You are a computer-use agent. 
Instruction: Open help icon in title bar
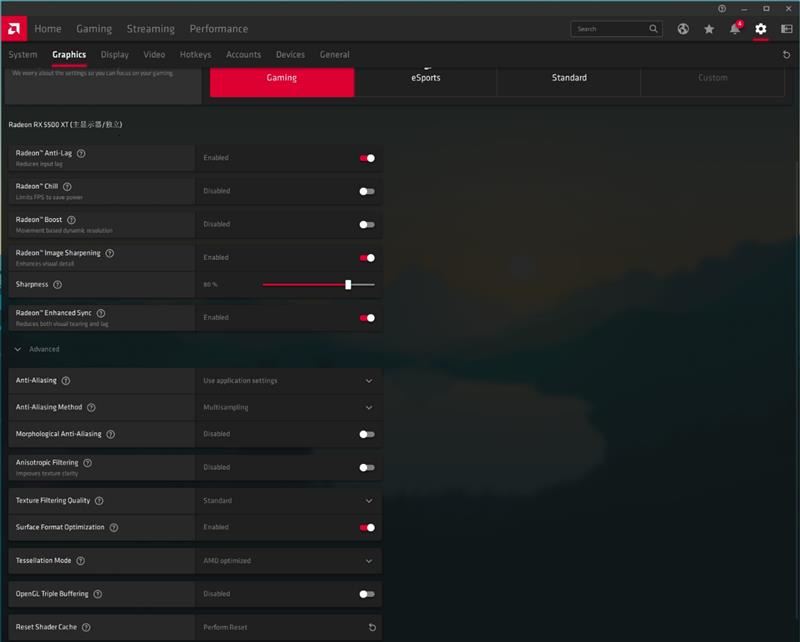point(722,9)
